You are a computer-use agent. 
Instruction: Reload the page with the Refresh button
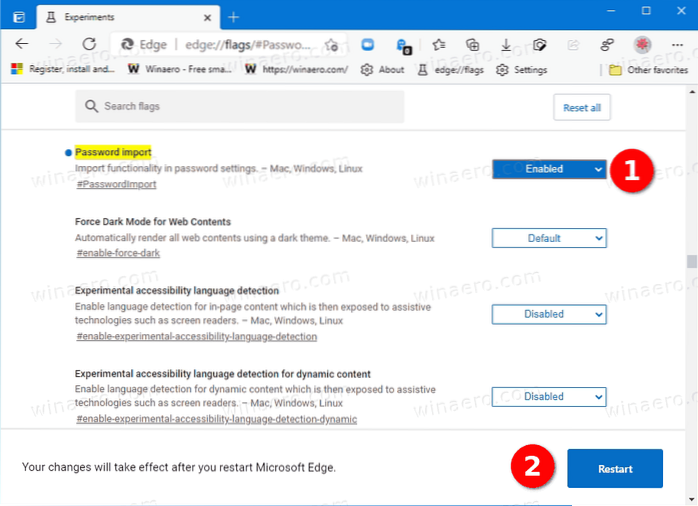[88, 44]
